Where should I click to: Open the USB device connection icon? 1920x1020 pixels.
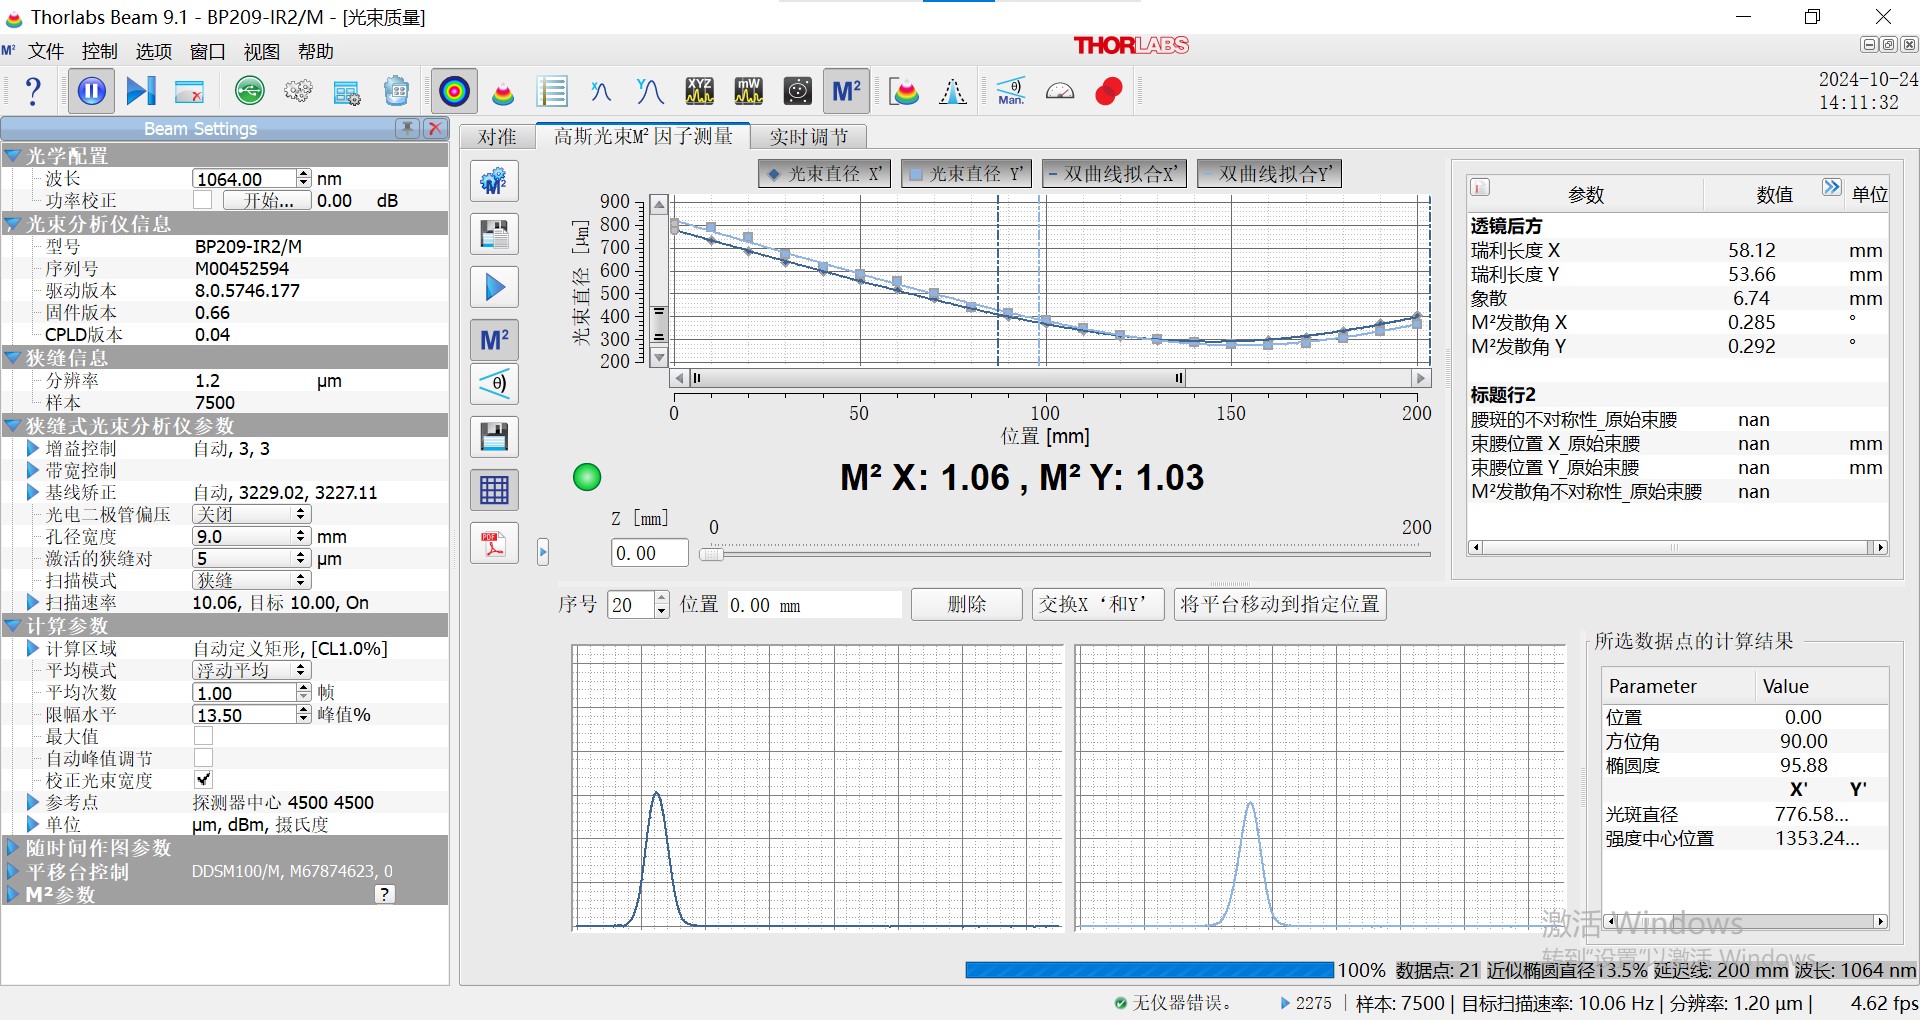(250, 92)
